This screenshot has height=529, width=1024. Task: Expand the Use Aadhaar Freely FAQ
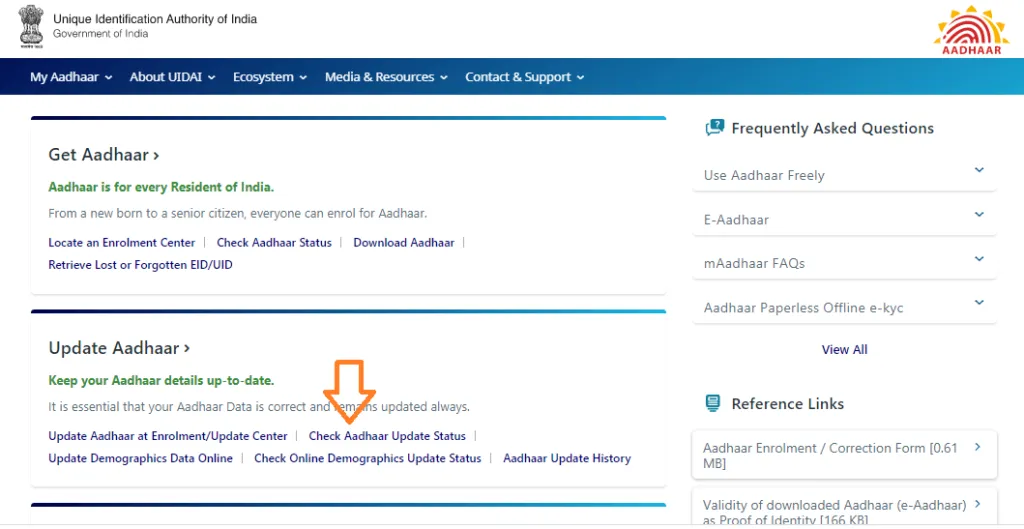click(843, 175)
